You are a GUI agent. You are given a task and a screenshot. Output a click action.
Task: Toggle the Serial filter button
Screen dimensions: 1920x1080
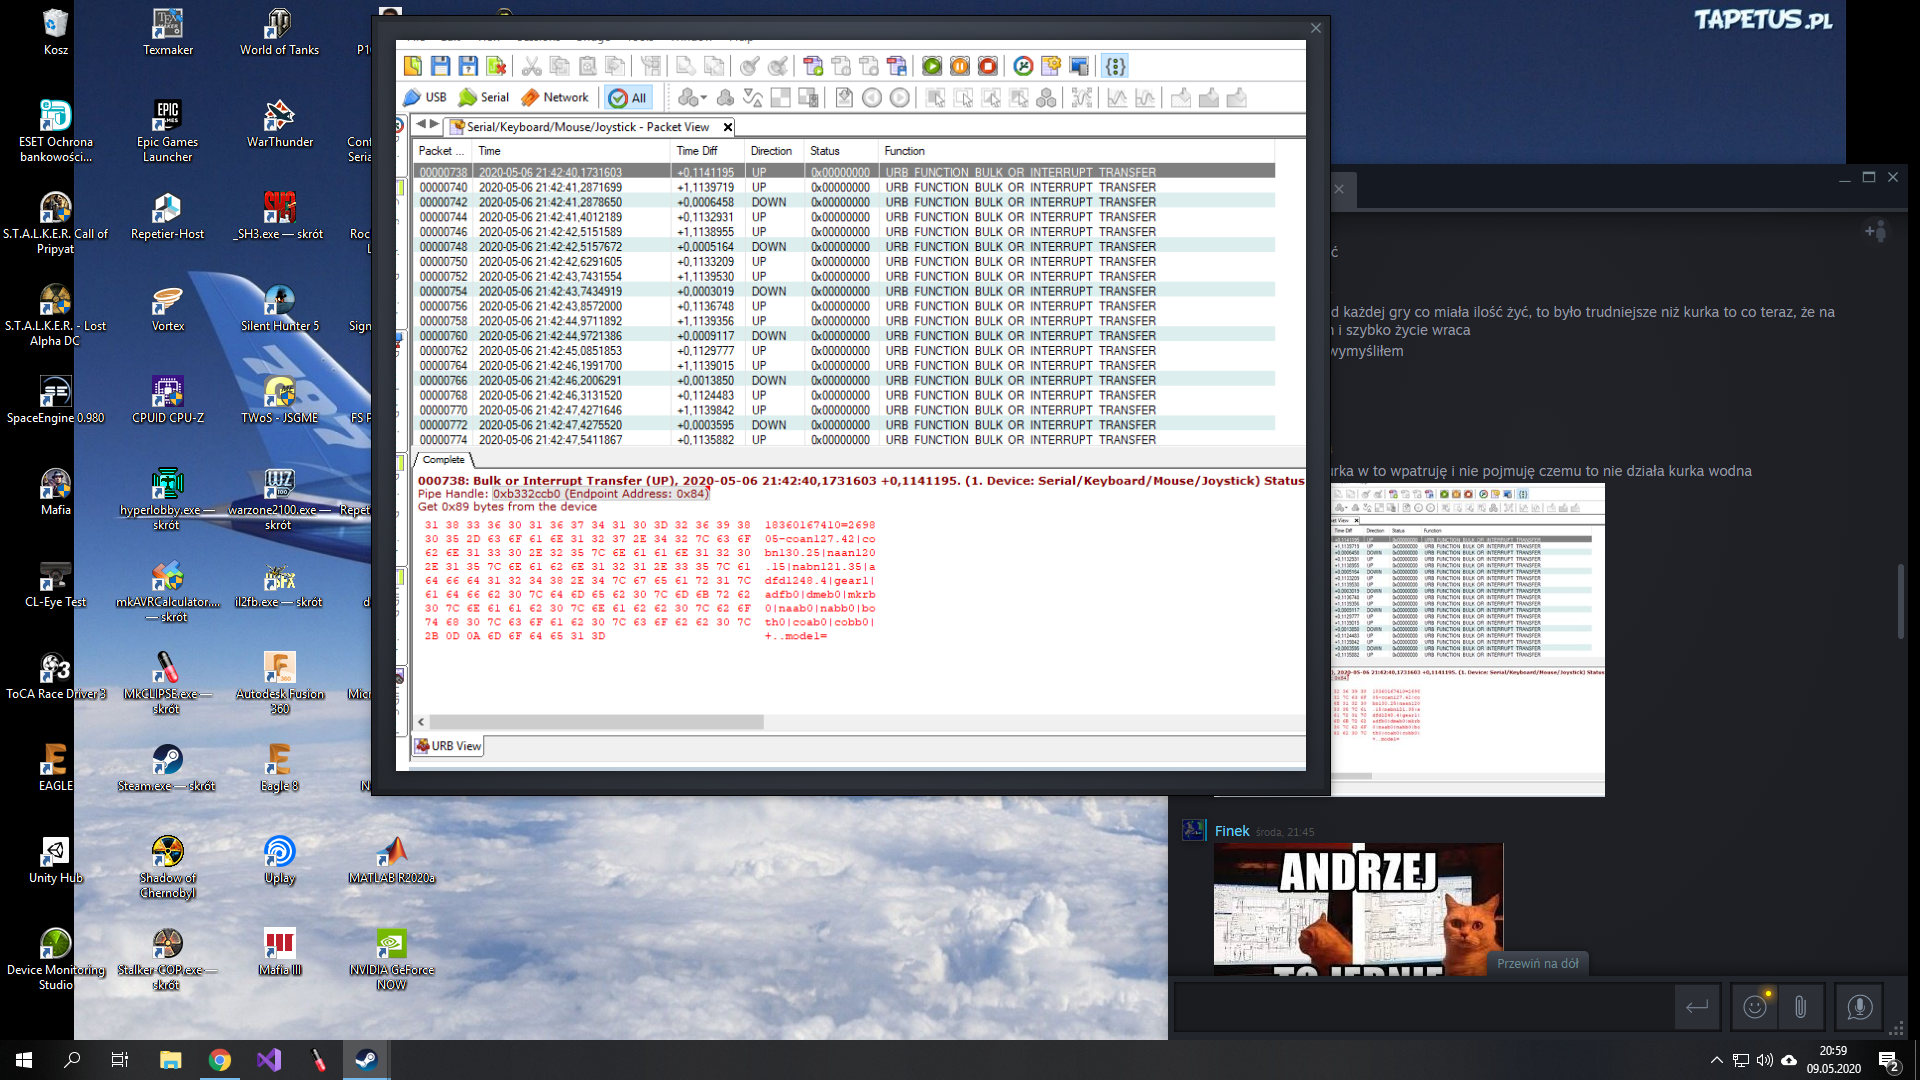[x=484, y=97]
